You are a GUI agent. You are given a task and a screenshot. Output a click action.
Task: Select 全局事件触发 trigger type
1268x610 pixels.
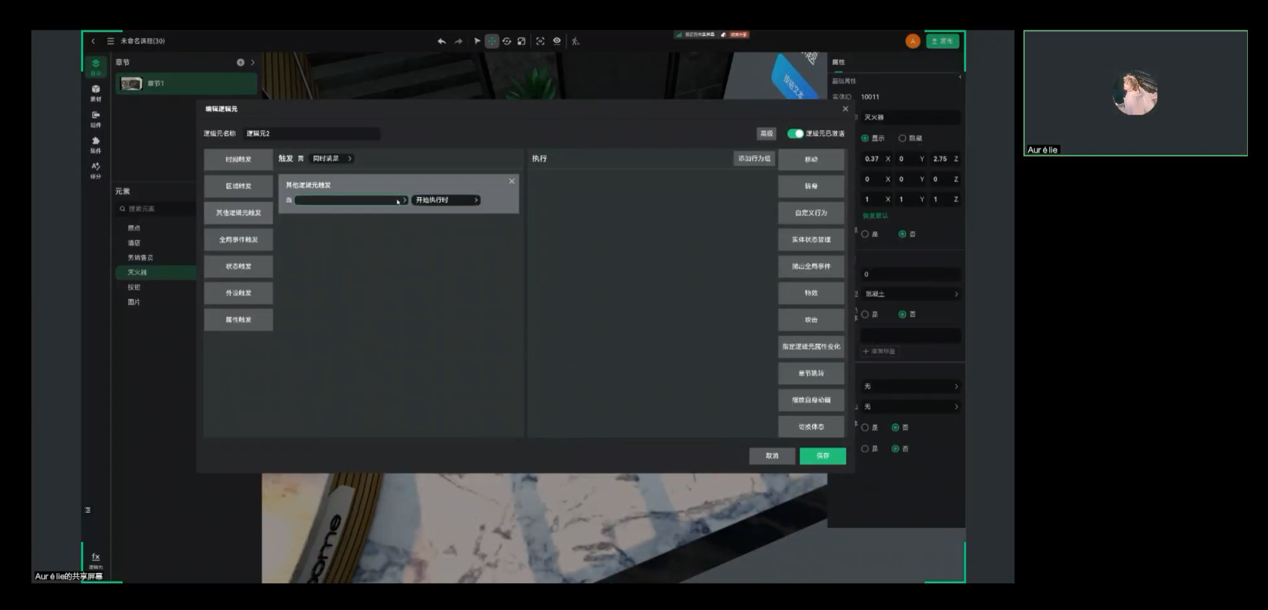click(x=238, y=240)
